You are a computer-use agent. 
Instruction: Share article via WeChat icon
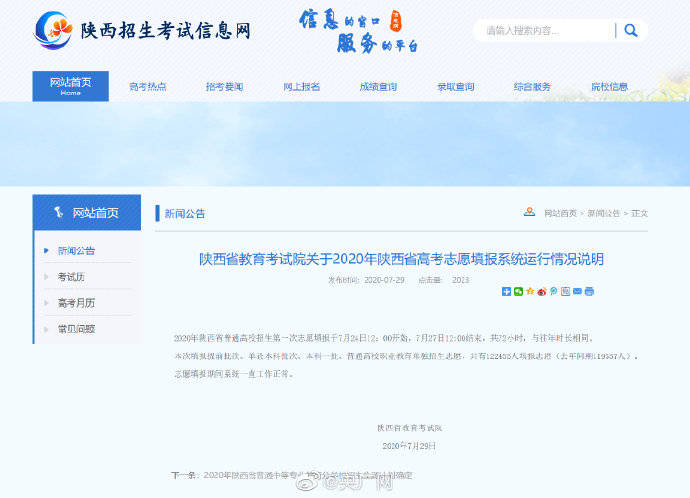[x=518, y=291]
